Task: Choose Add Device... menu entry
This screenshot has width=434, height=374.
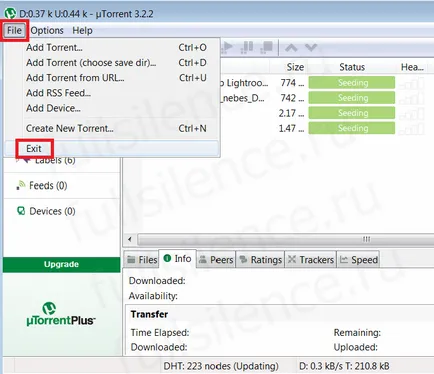Action: coord(112,108)
